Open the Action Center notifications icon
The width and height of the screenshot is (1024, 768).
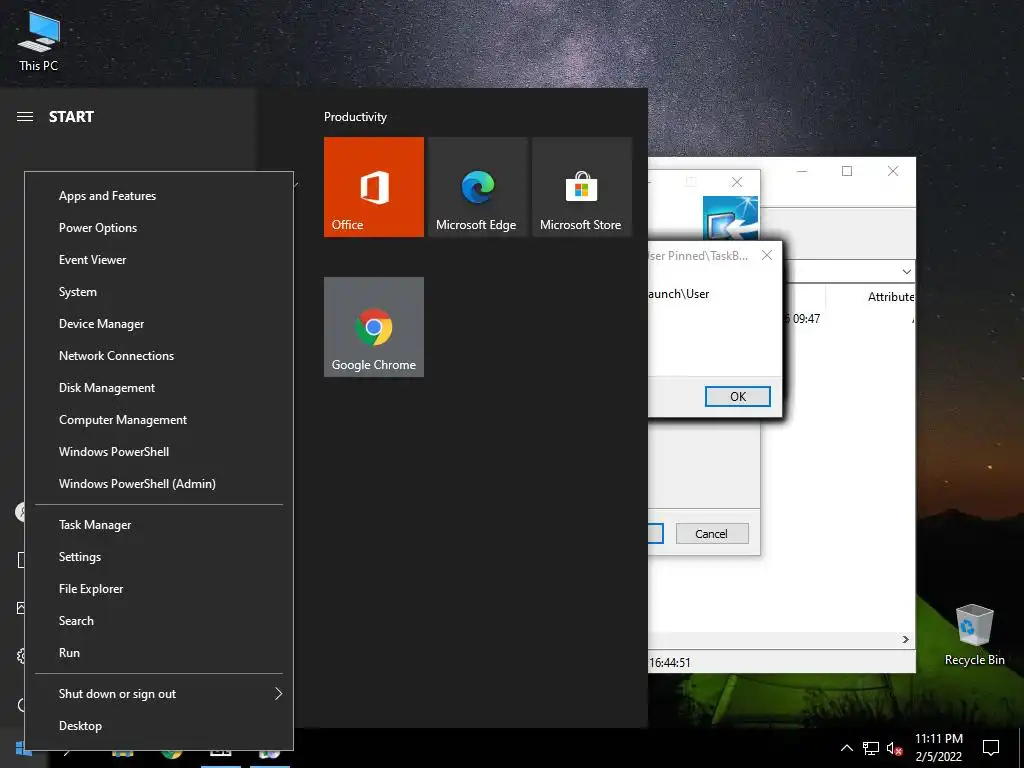coord(991,748)
